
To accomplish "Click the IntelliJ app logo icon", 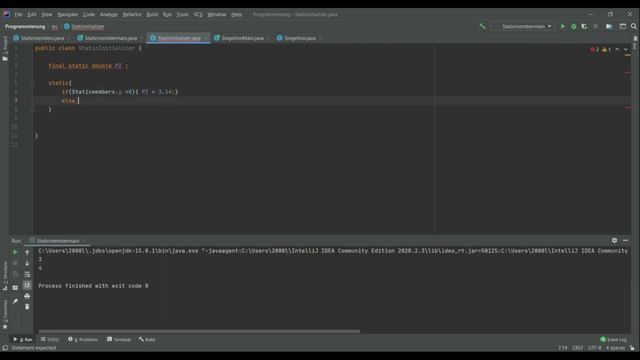I will [x=6, y=14].
